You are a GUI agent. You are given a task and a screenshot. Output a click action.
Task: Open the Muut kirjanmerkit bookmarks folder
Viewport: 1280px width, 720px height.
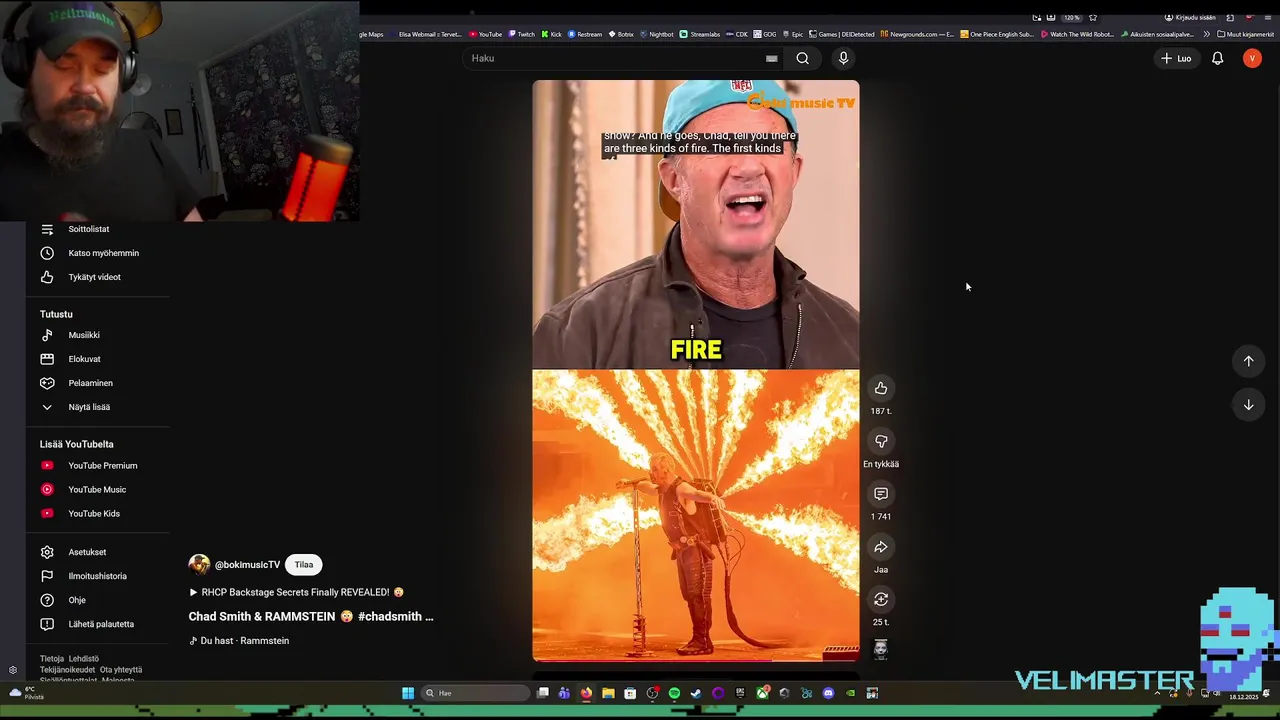tap(1246, 34)
